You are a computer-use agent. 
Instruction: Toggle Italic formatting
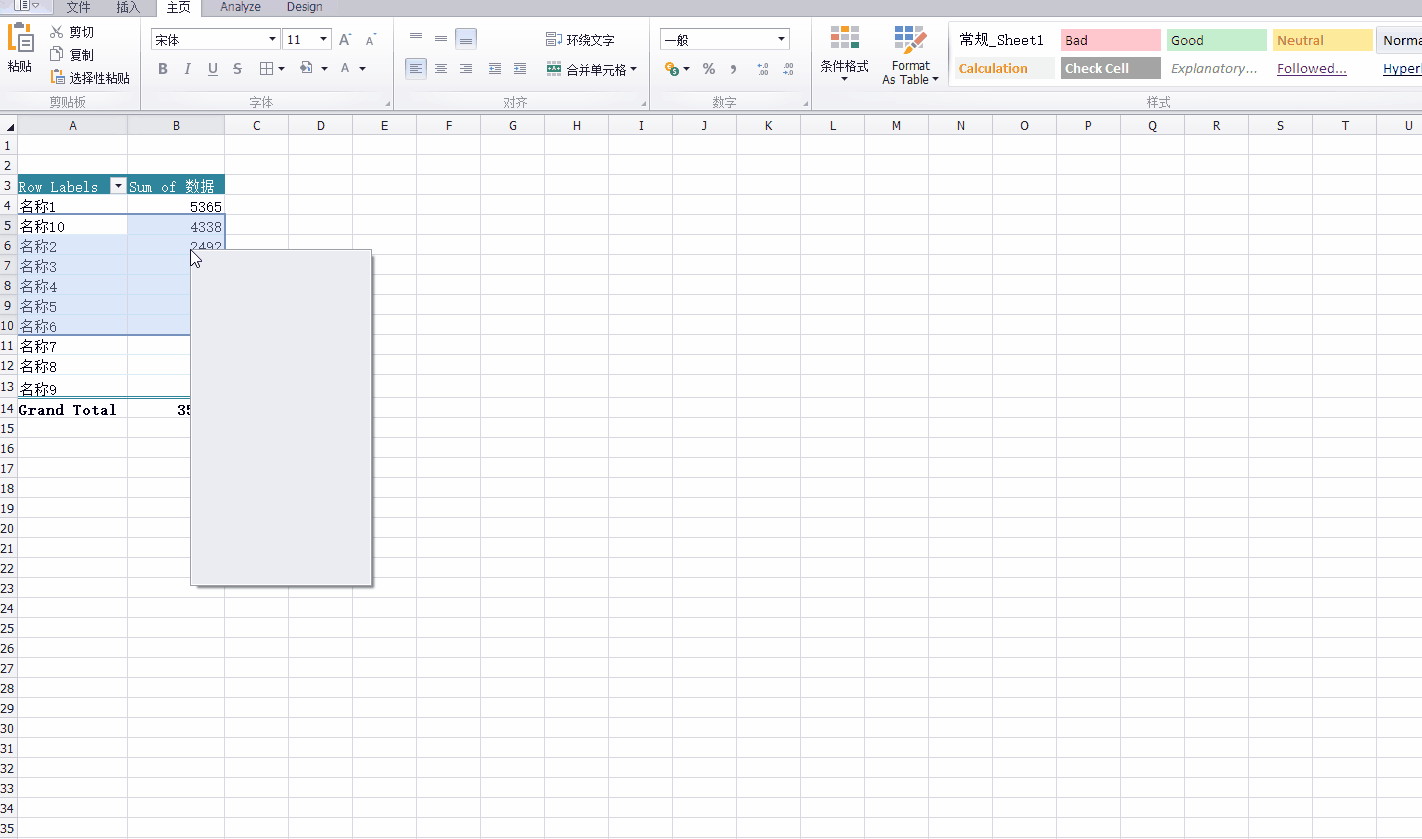coord(187,69)
